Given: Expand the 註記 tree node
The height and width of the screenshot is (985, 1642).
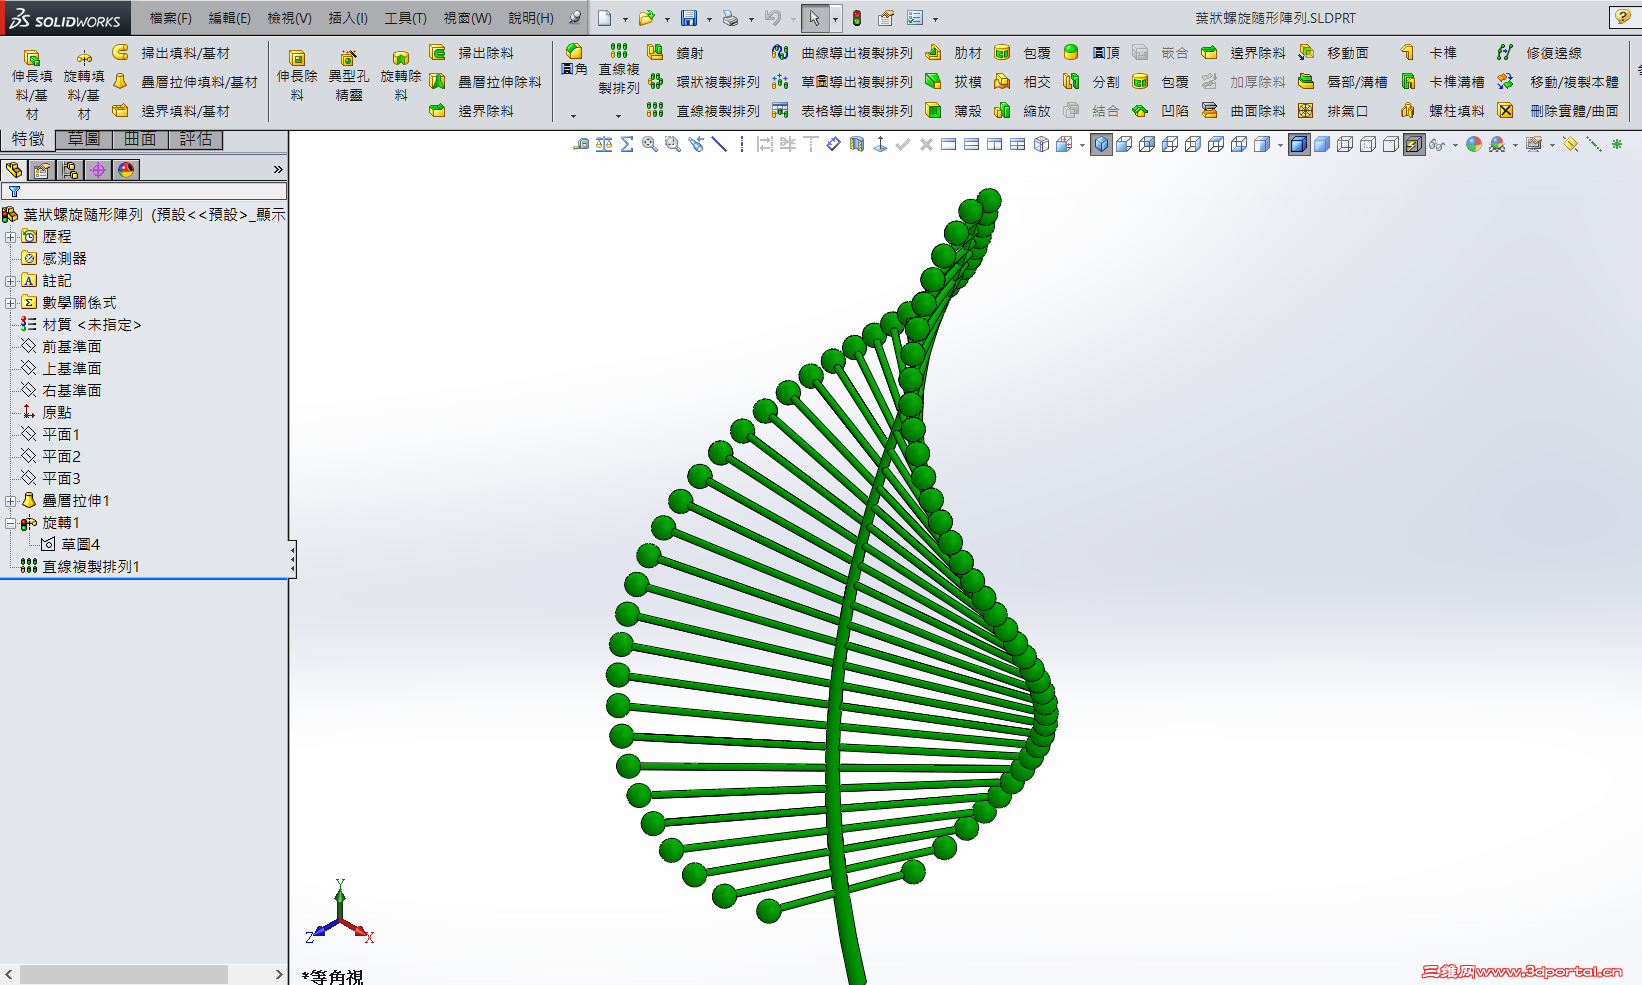Looking at the screenshot, I should click(x=10, y=281).
